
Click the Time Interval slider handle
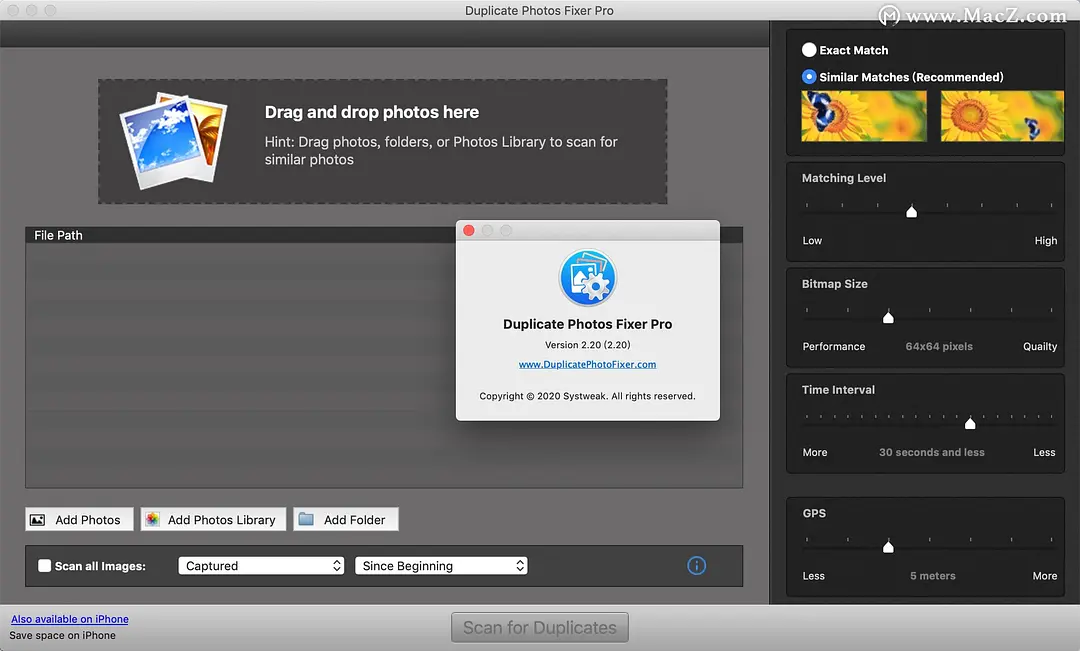tap(970, 422)
